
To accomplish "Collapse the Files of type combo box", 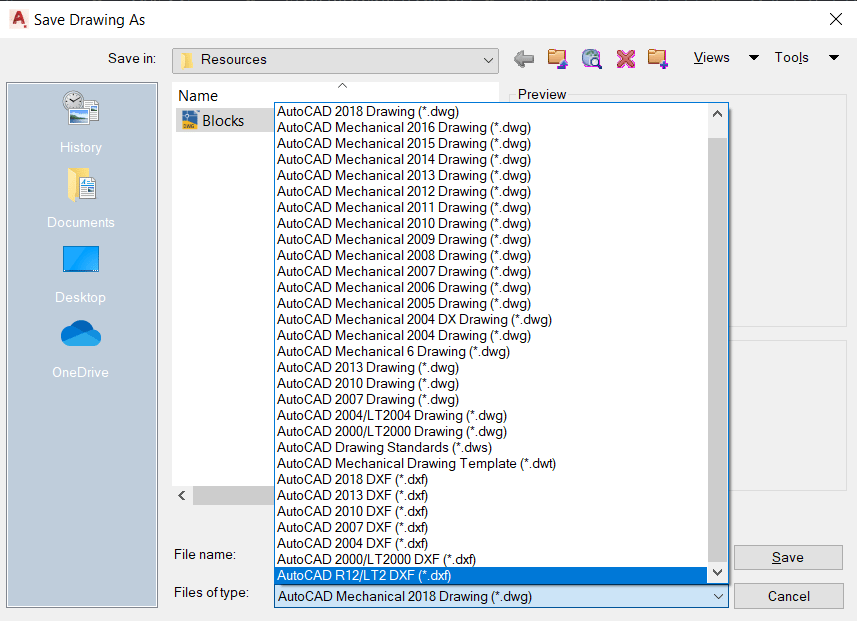I will click(x=718, y=596).
